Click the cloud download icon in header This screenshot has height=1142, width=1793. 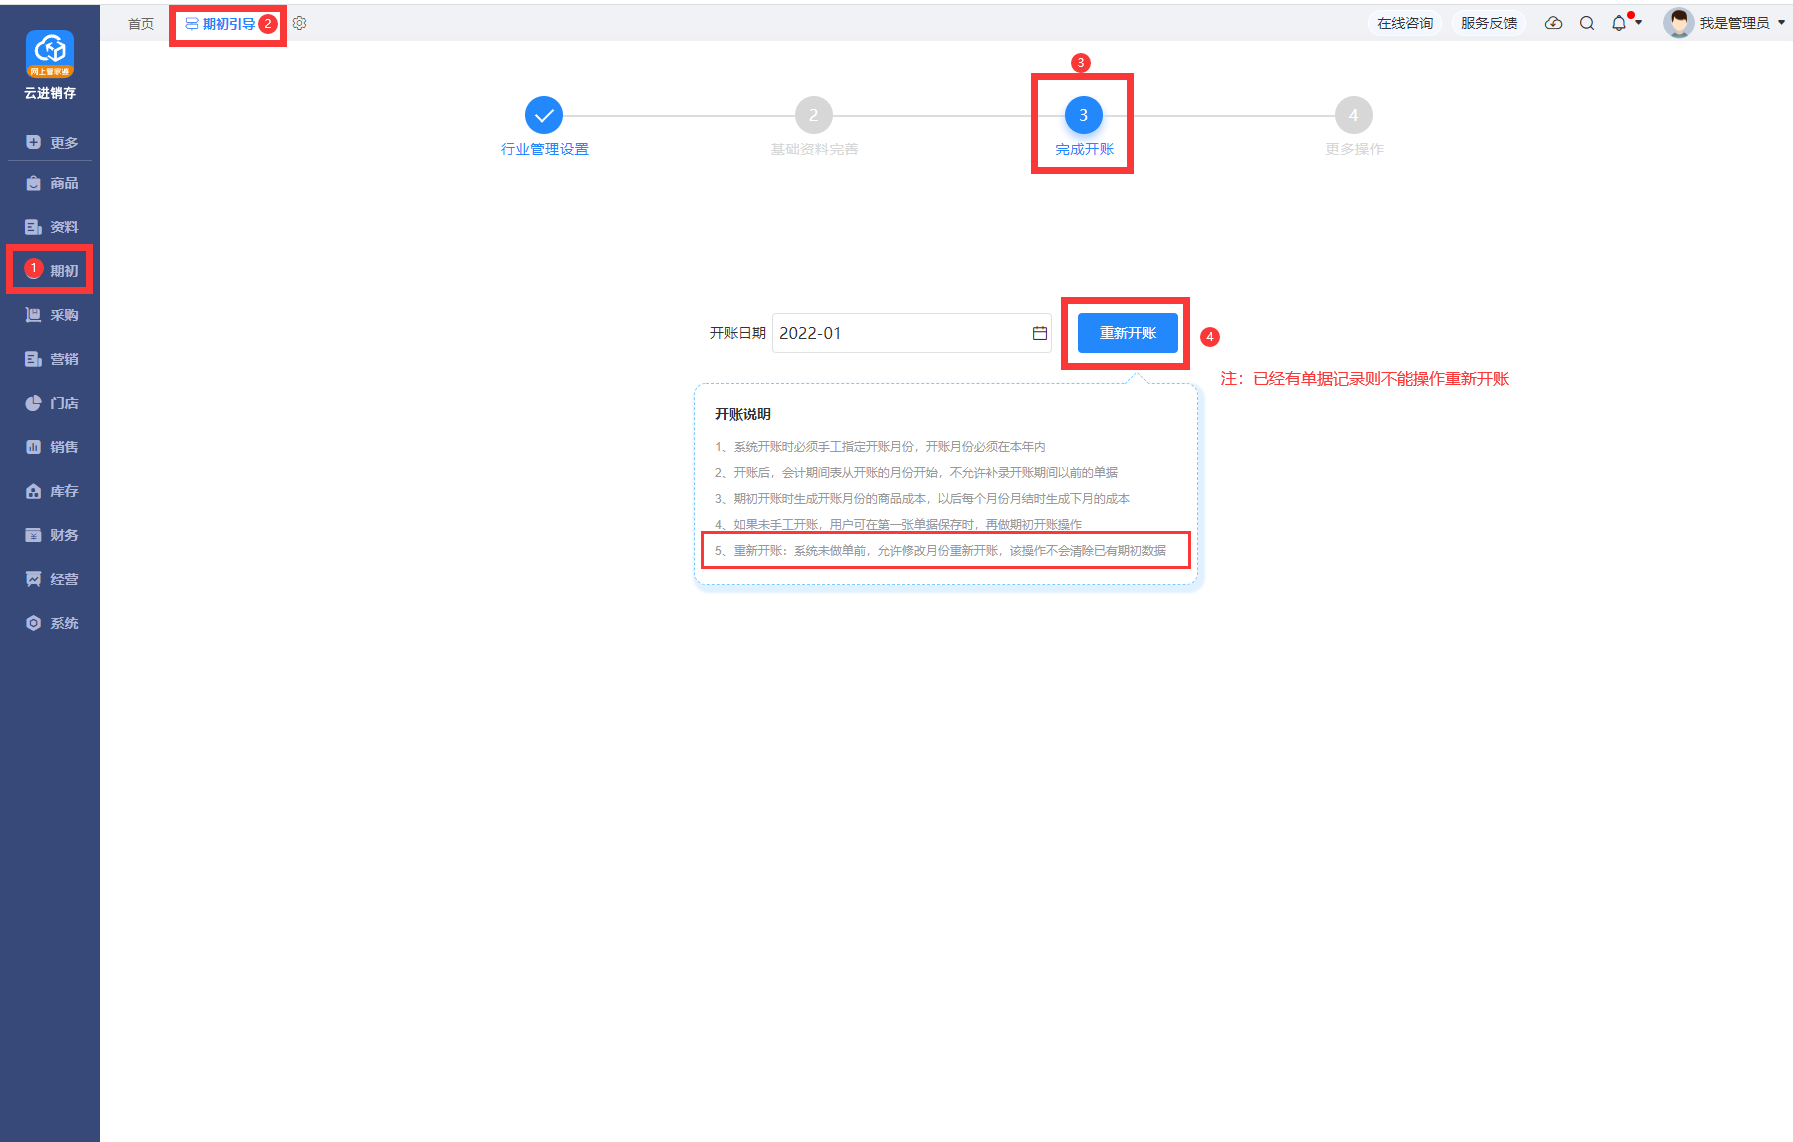[x=1553, y=23]
